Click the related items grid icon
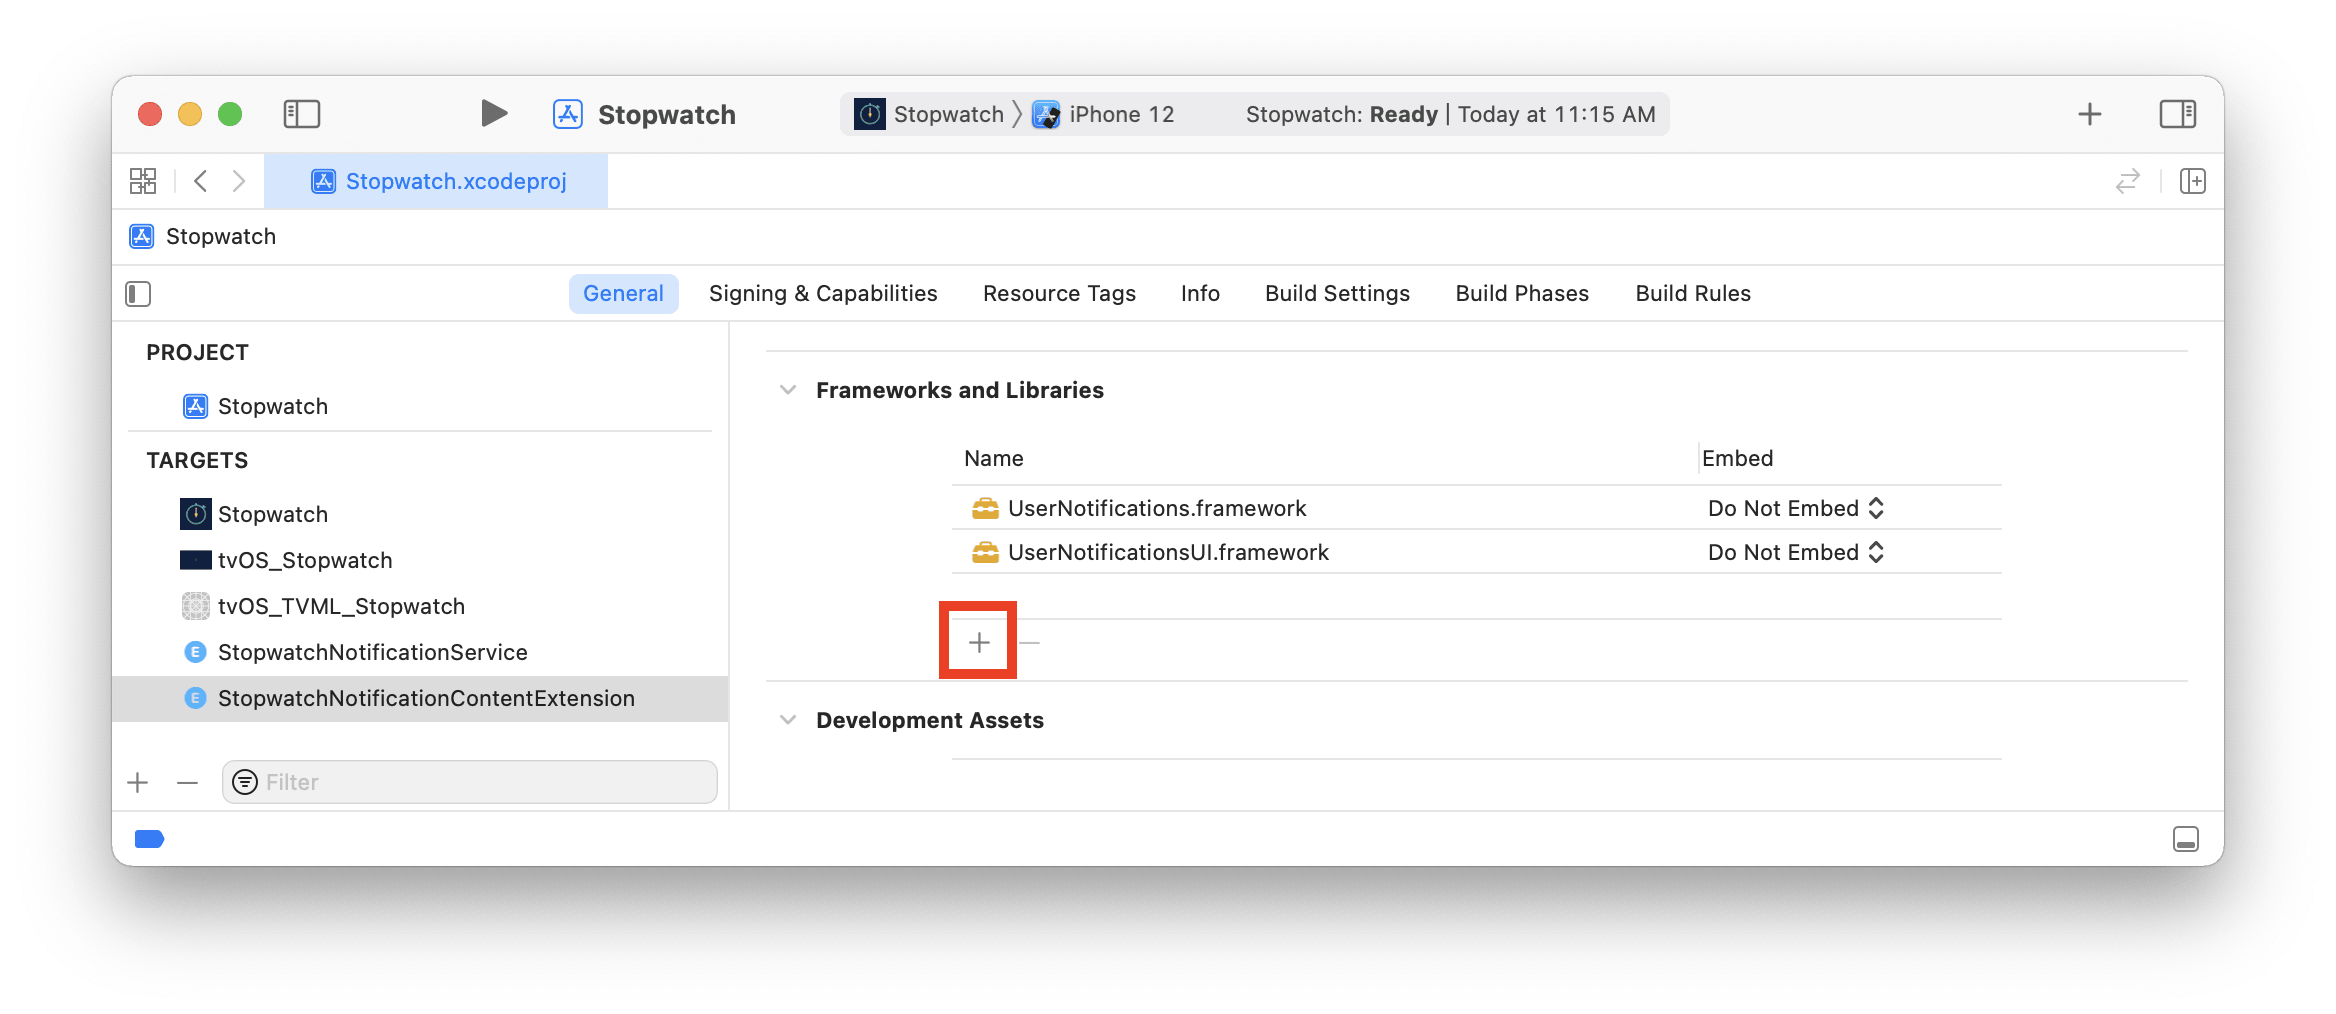Viewport: 2336px width, 1014px height. [x=143, y=181]
